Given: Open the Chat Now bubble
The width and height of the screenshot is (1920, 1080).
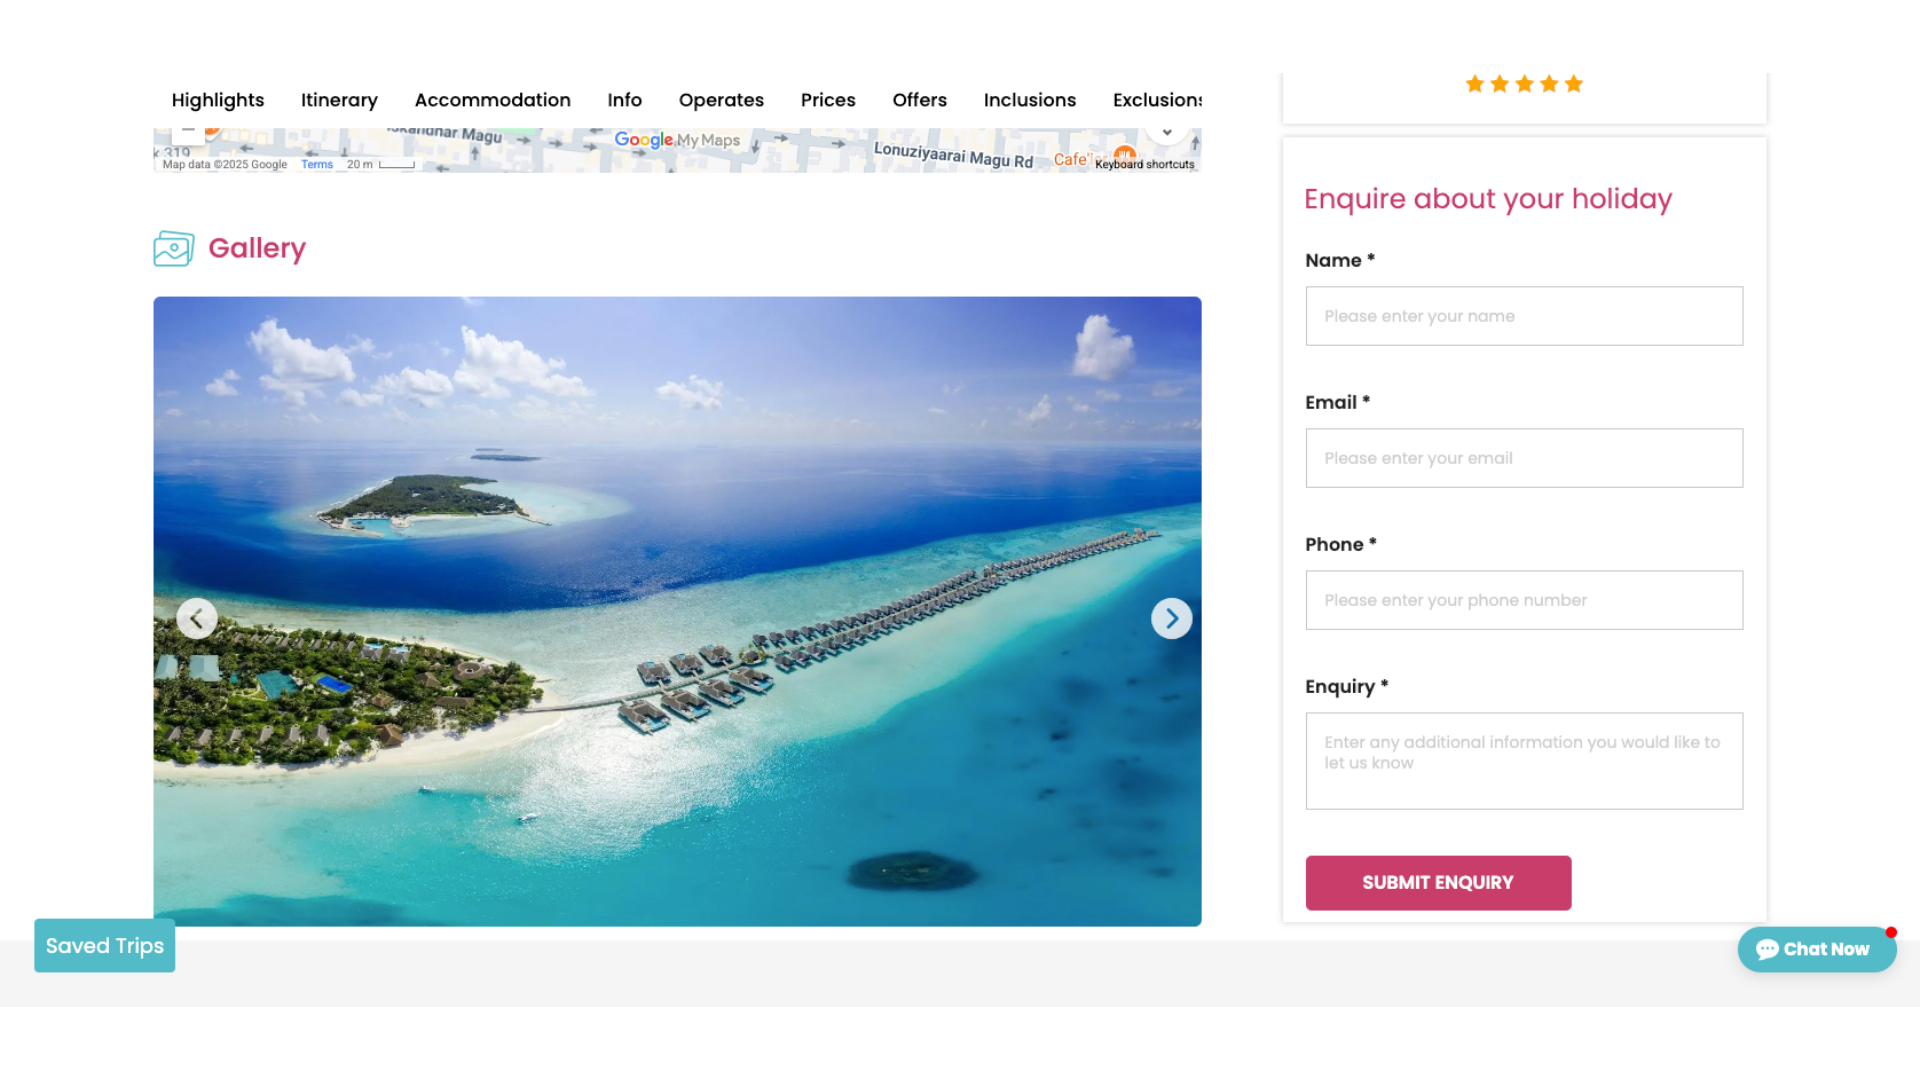Looking at the screenshot, I should (1815, 949).
